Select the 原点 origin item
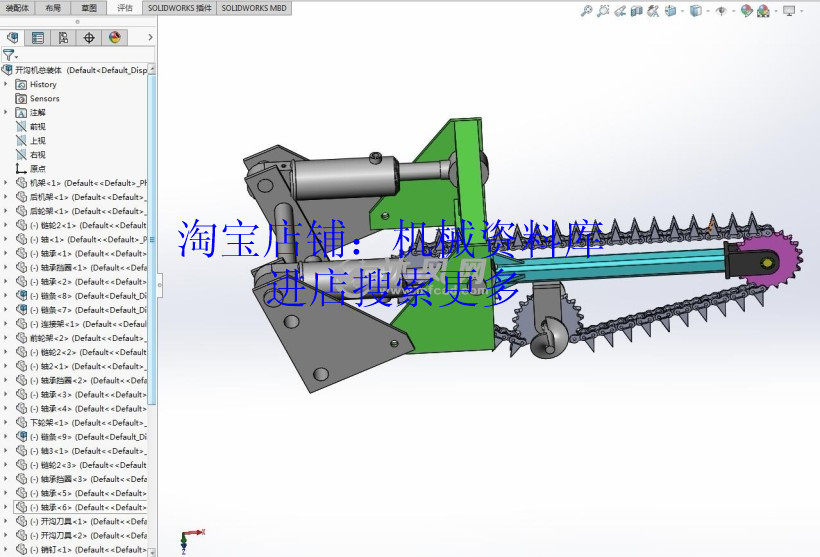Viewport: 820px width, 557px height. (x=31, y=168)
